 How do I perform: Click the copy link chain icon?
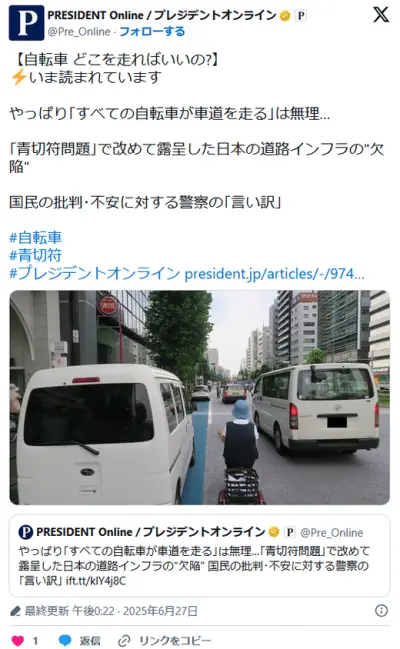point(124,641)
